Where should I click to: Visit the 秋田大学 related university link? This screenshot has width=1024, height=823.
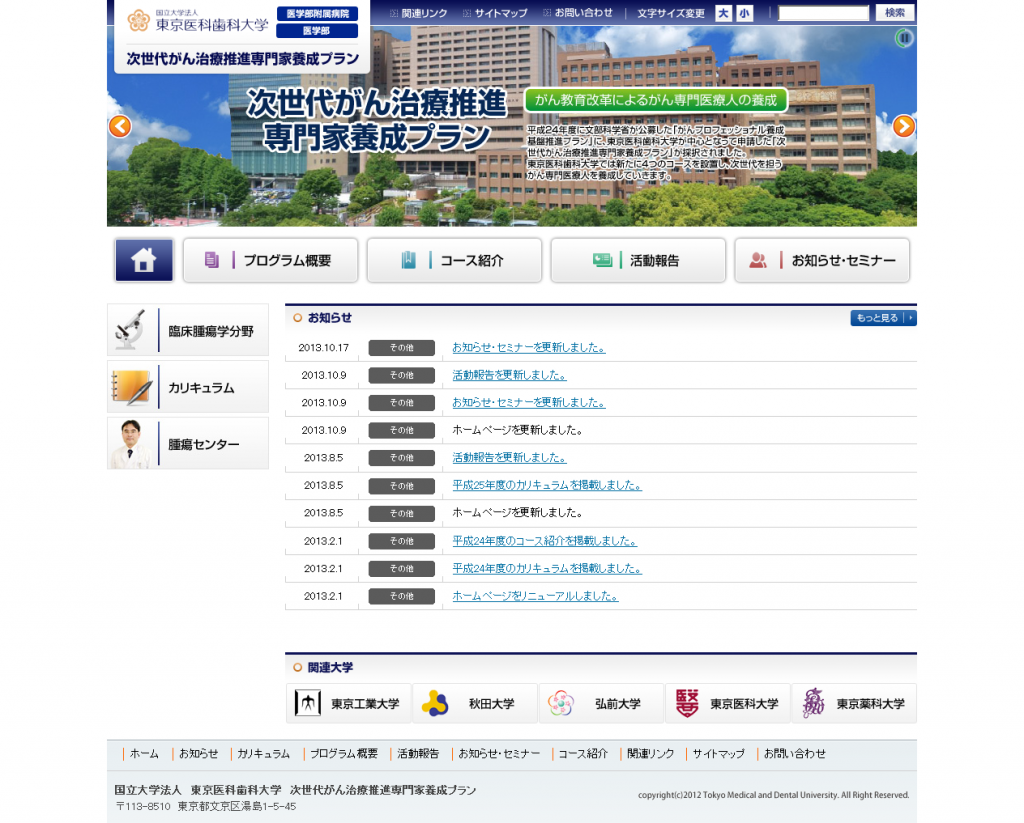coord(475,704)
